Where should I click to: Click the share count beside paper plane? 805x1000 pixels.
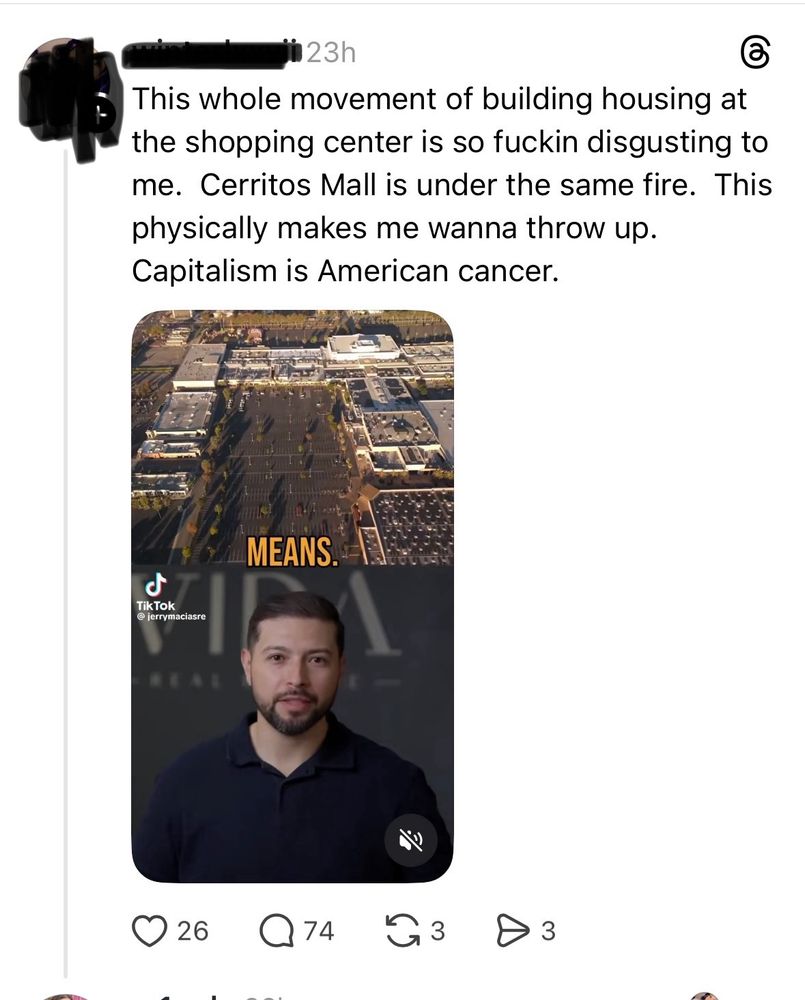tap(548, 931)
